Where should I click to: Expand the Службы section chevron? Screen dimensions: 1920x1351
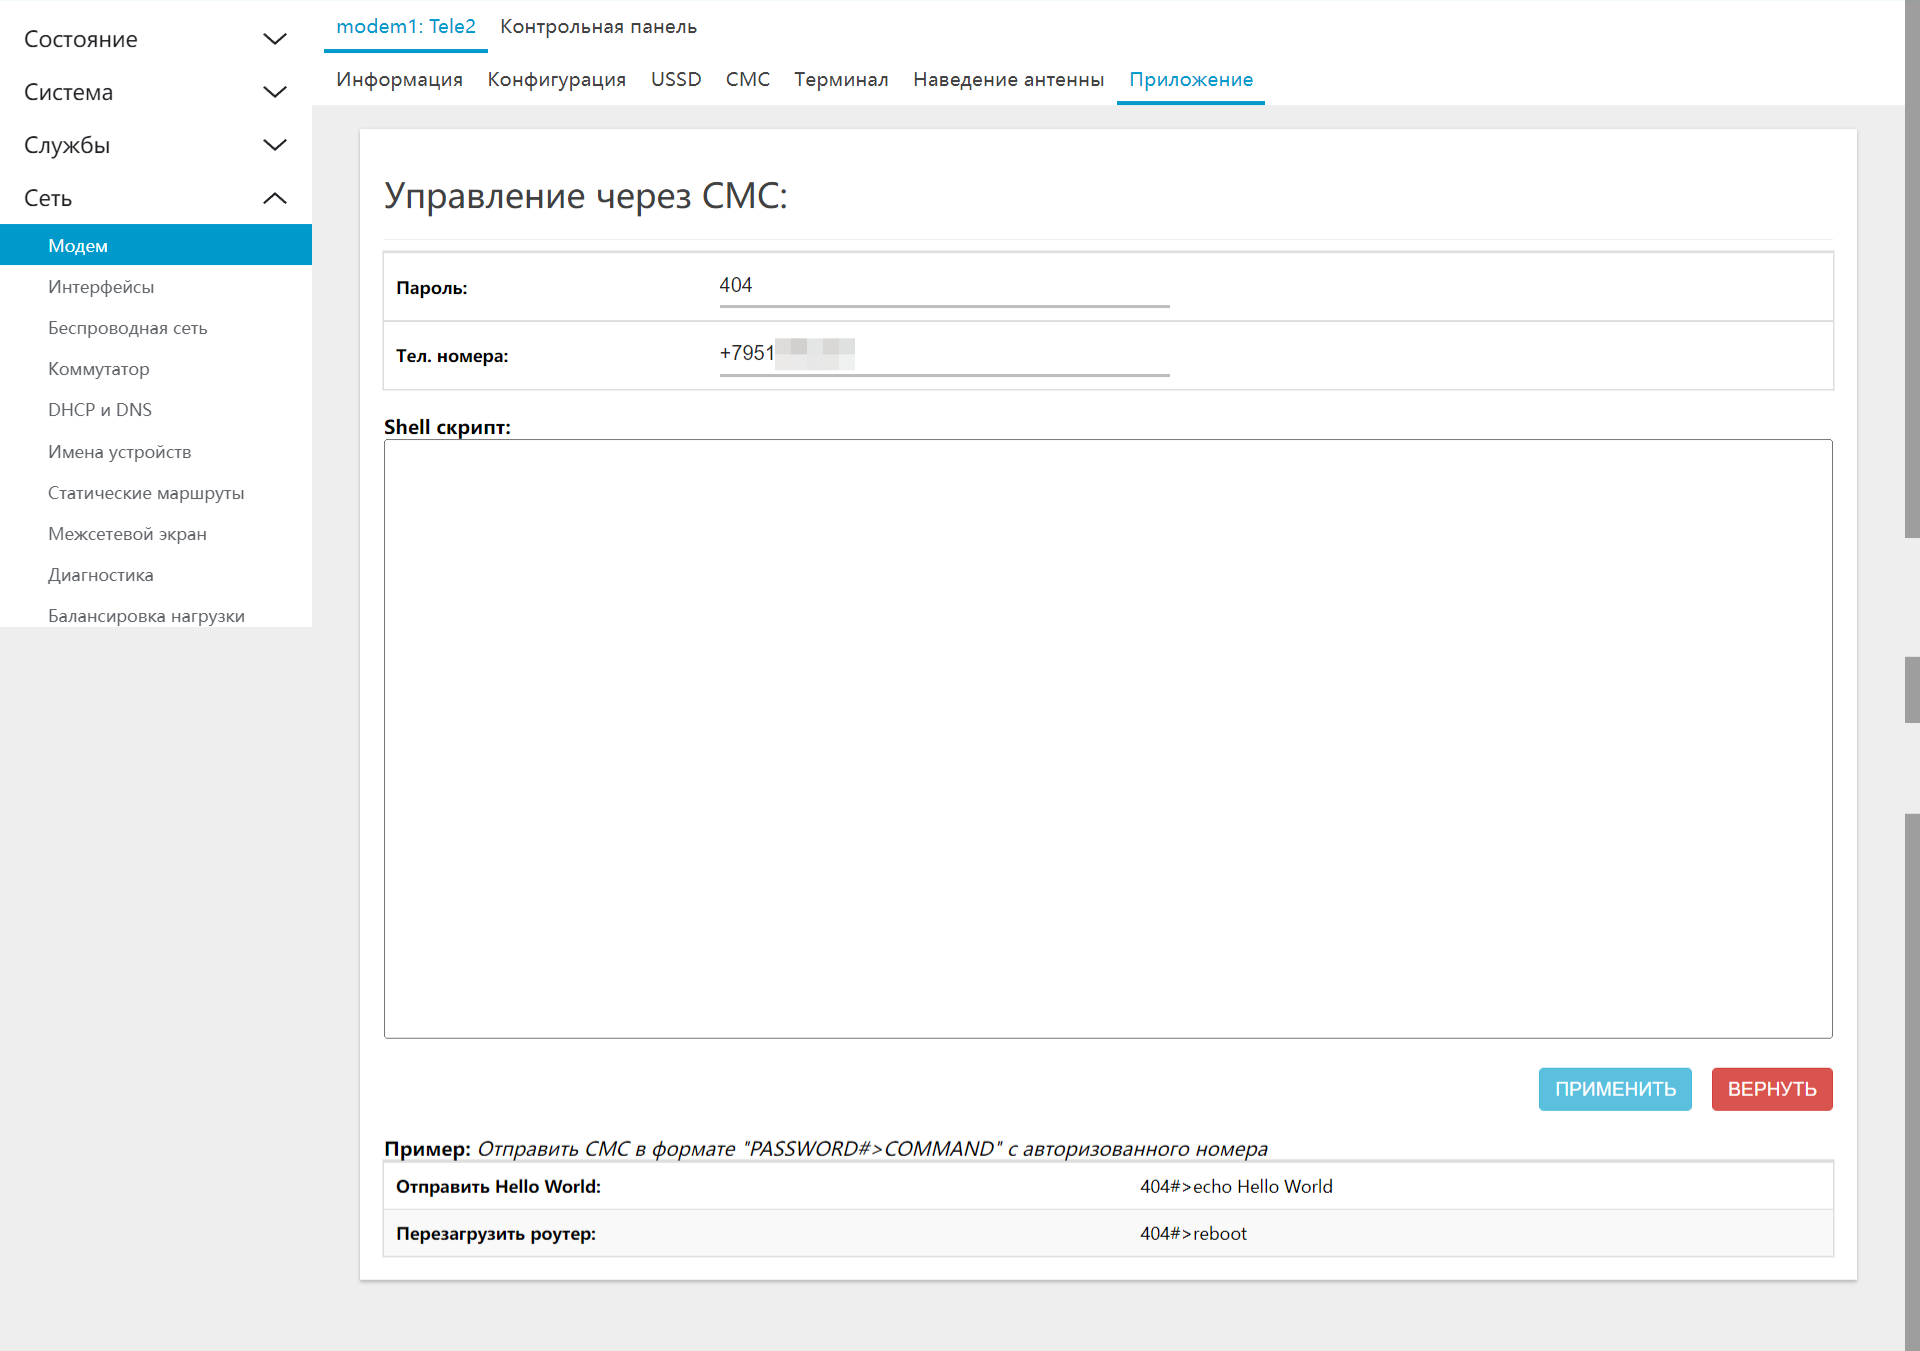[x=274, y=145]
